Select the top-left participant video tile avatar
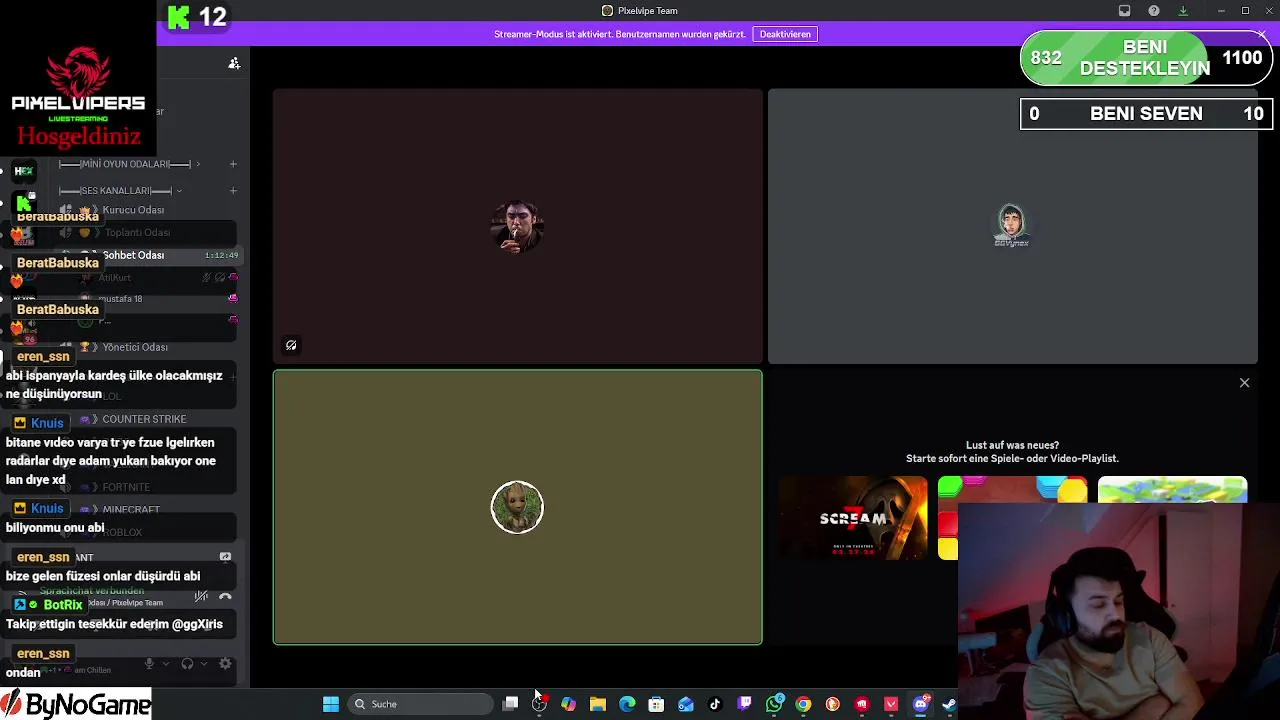Viewport: 1280px width, 720px height. (517, 226)
